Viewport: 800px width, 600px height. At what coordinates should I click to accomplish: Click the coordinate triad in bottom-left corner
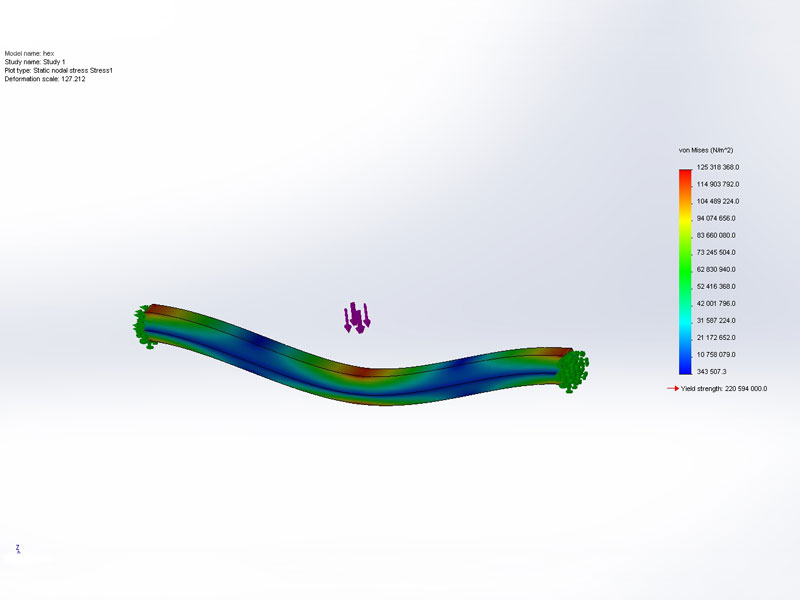[18, 549]
